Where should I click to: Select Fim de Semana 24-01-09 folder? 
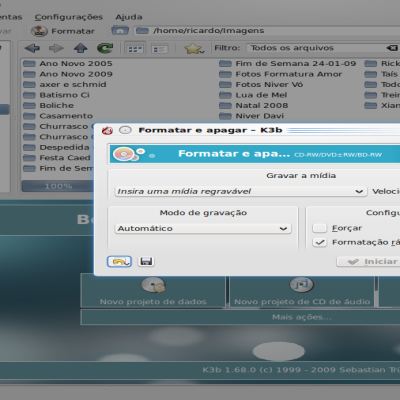pos(288,63)
